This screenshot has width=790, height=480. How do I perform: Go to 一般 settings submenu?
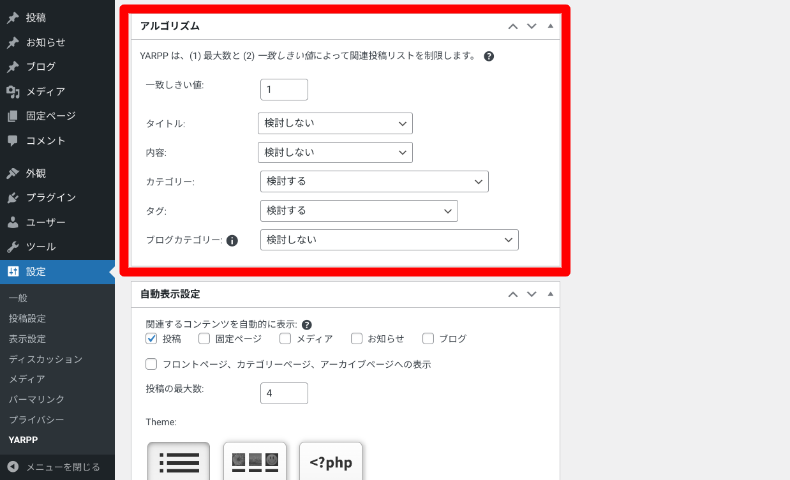coord(18,298)
